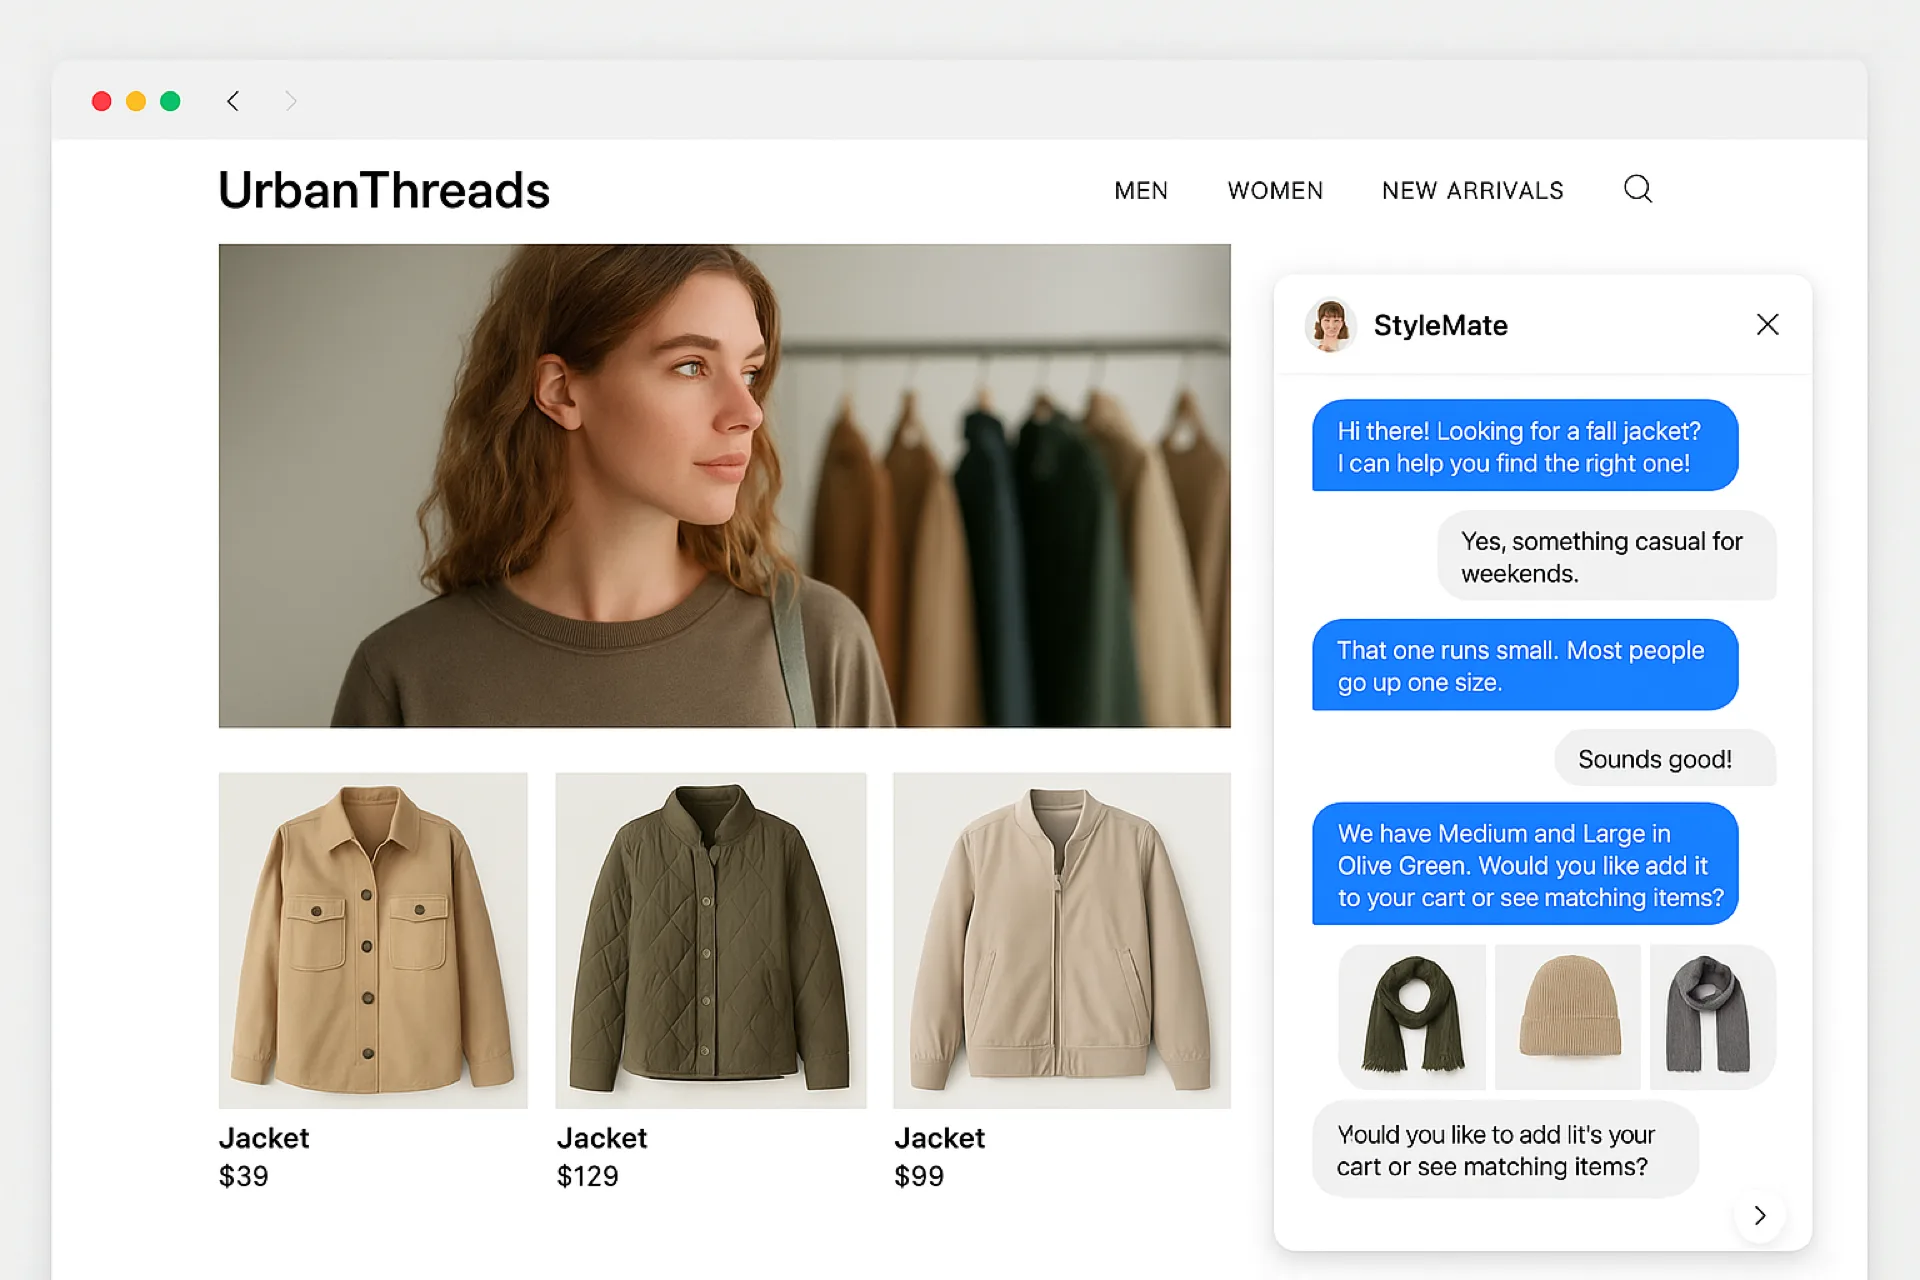Screen dimensions: 1920x1280
Task: Close the StyleMate chat panel
Action: tap(1768, 324)
